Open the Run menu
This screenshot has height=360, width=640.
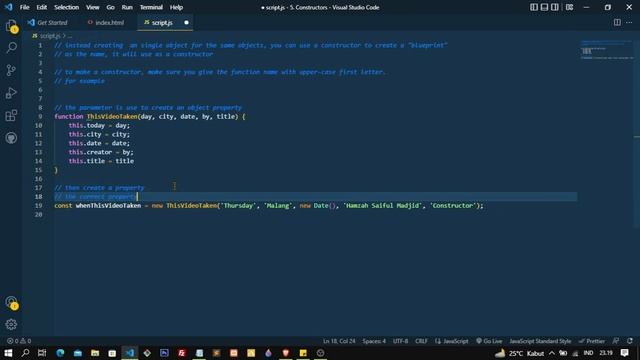tap(127, 7)
